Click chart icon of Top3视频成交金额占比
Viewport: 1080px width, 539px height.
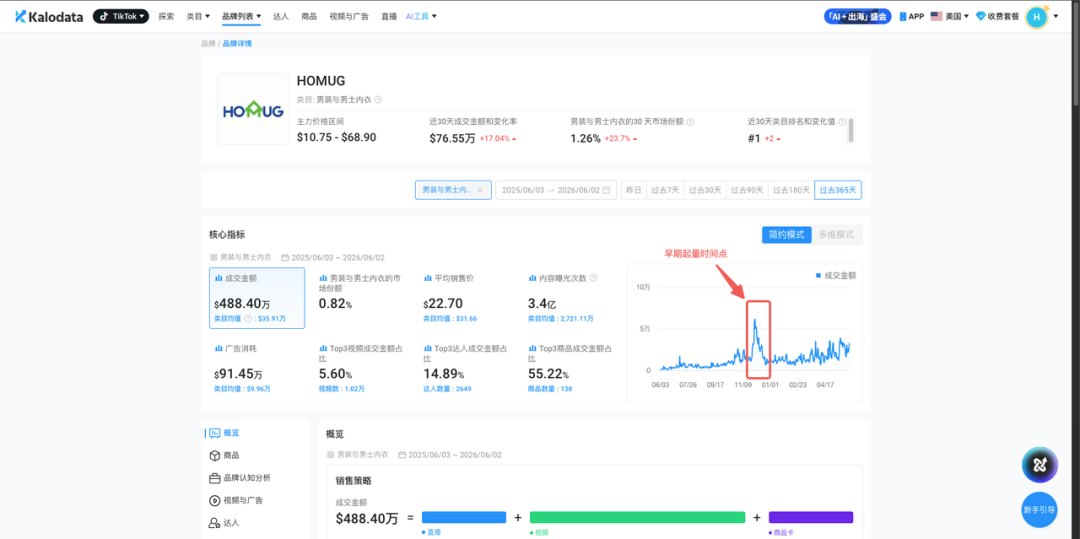(x=323, y=348)
